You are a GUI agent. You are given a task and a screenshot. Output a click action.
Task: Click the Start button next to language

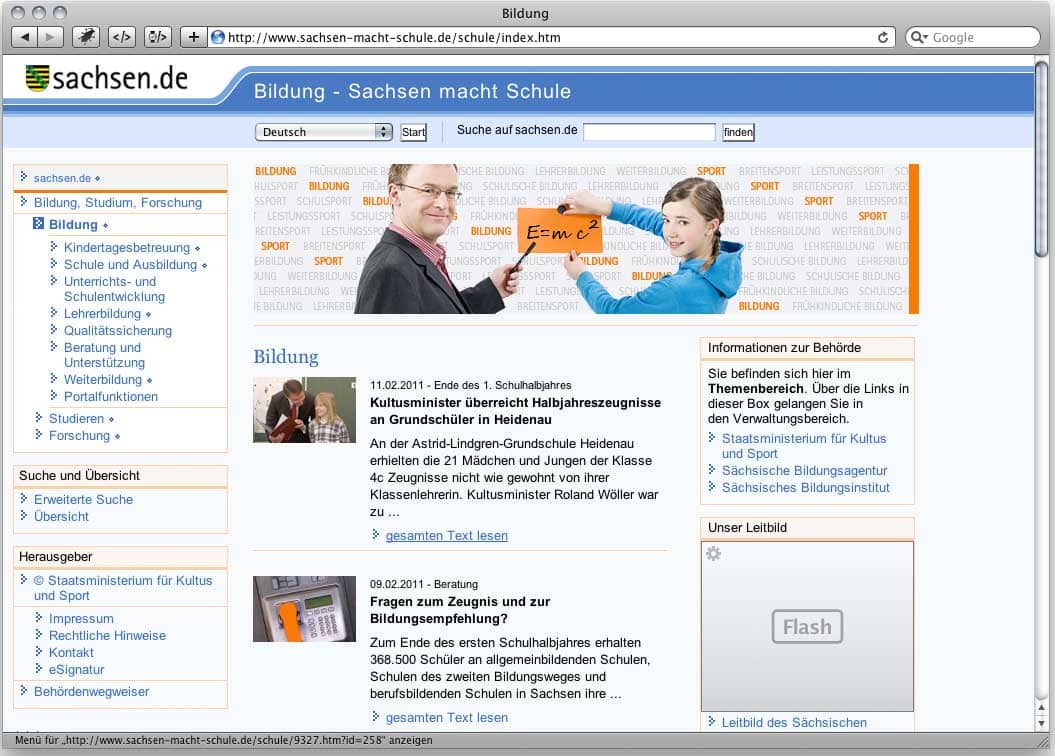coord(413,132)
